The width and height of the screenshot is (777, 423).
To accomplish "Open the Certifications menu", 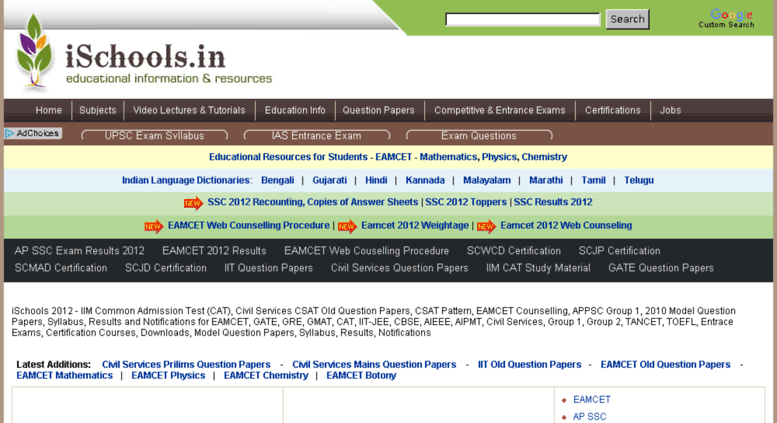I will (612, 110).
